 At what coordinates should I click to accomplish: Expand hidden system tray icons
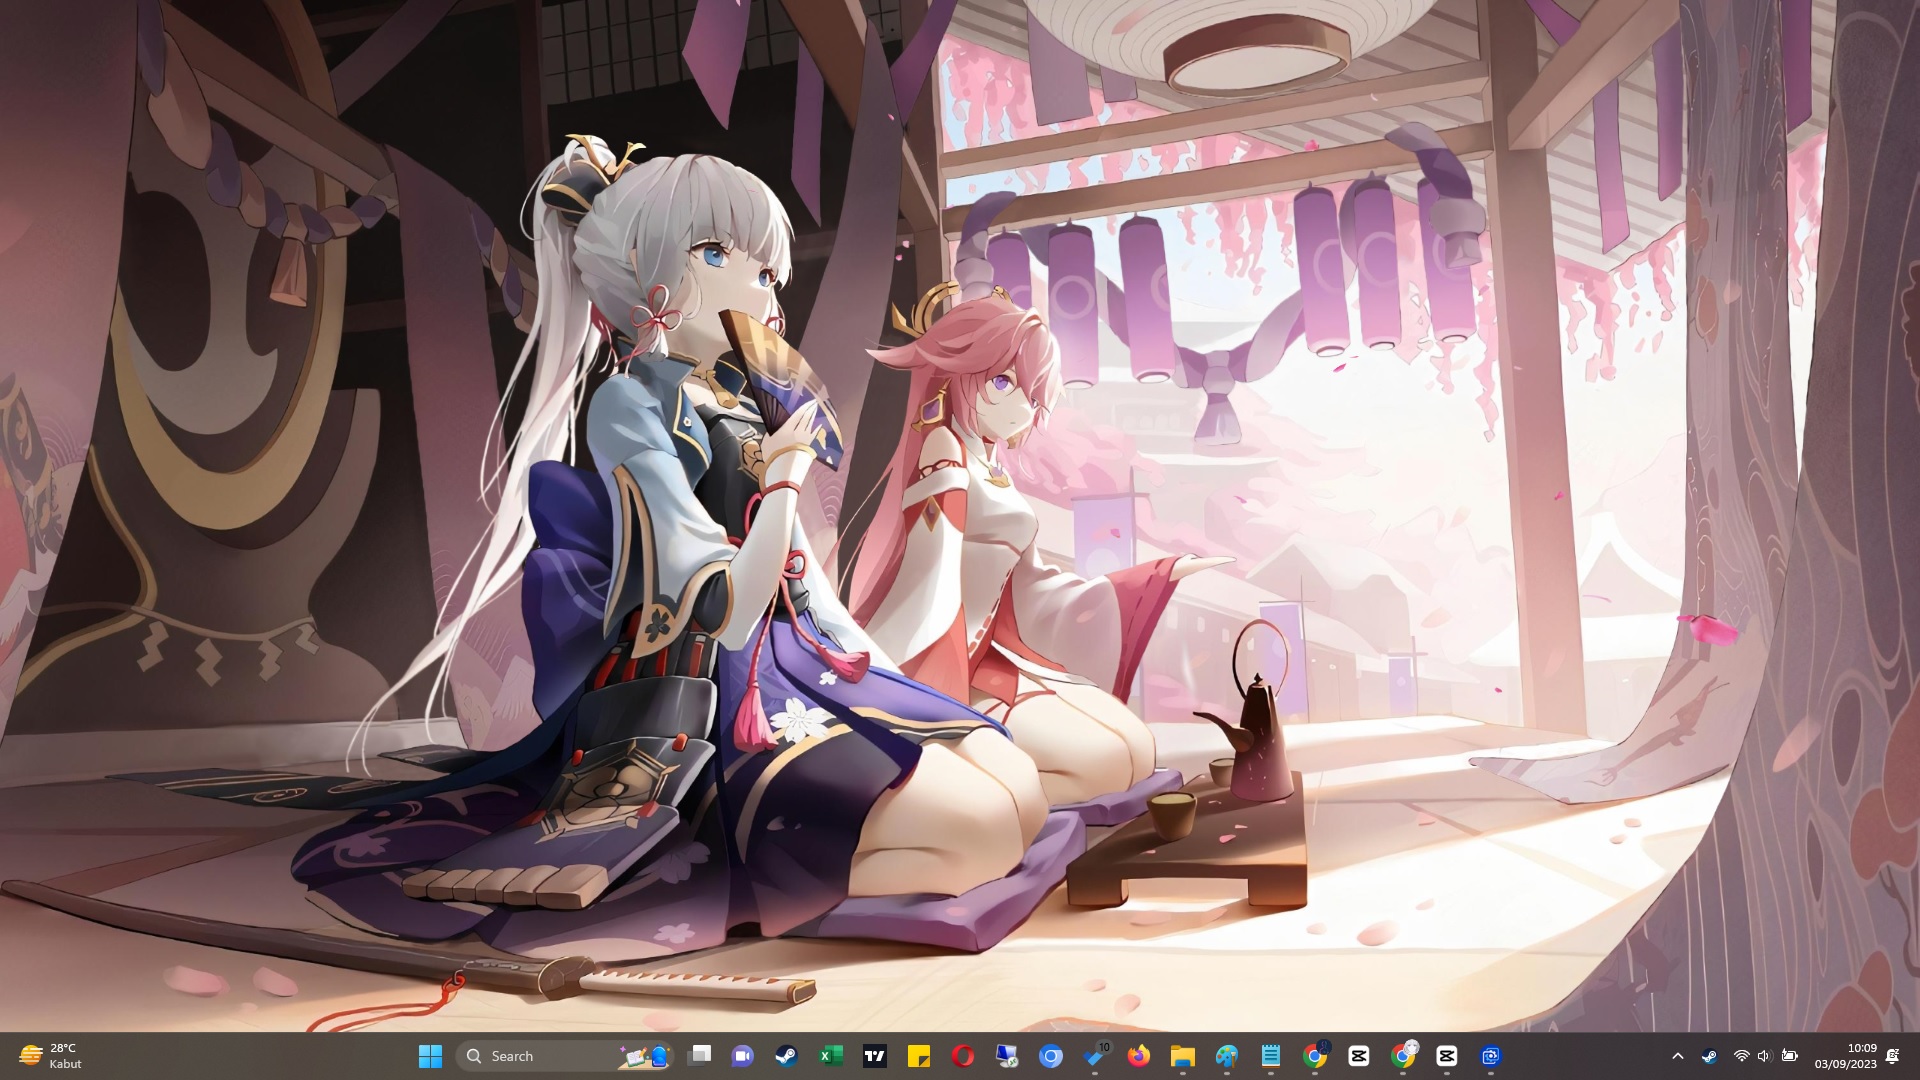[1678, 1056]
